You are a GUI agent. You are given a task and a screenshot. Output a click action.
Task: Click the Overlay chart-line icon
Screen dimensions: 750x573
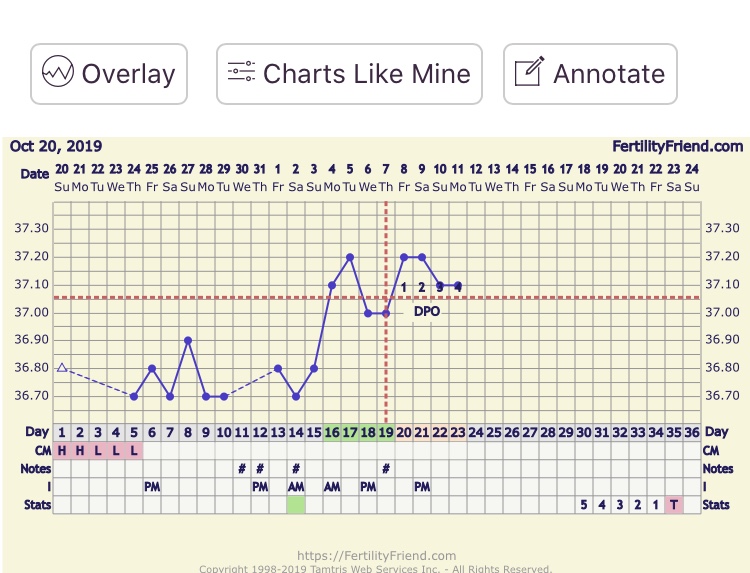click(x=58, y=74)
